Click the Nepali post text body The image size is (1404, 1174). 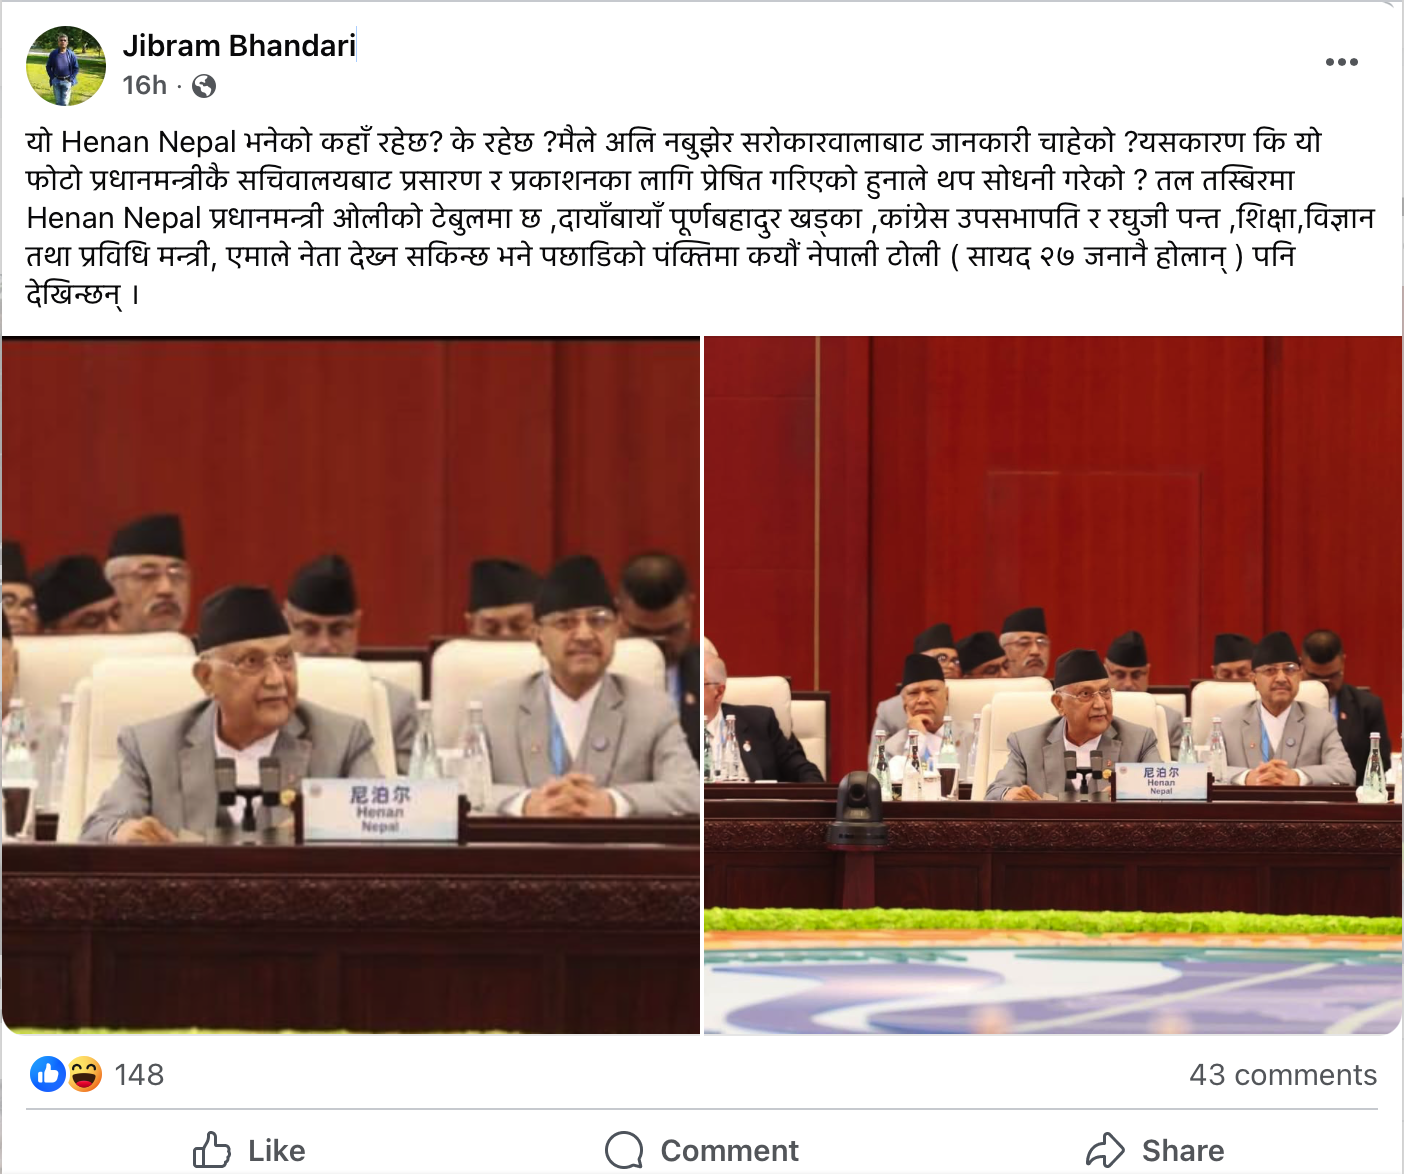click(700, 217)
